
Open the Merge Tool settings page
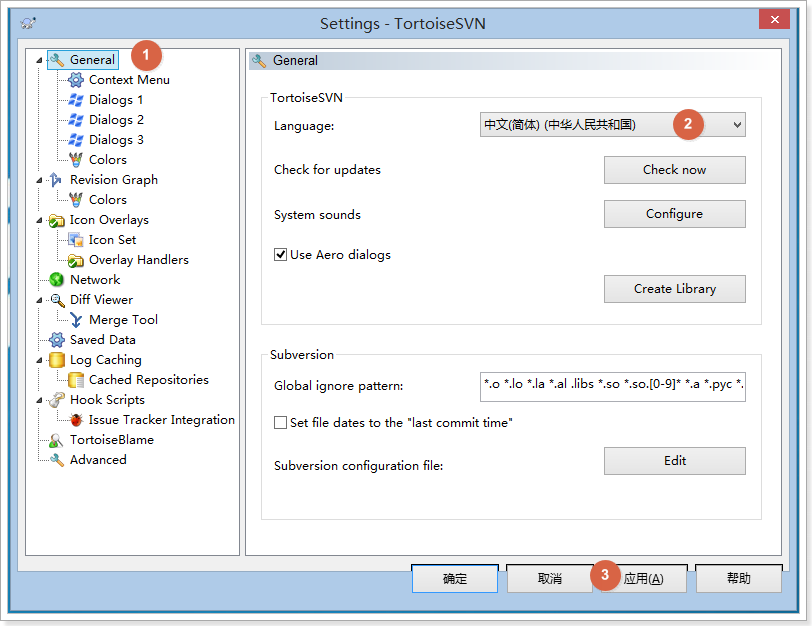(123, 320)
